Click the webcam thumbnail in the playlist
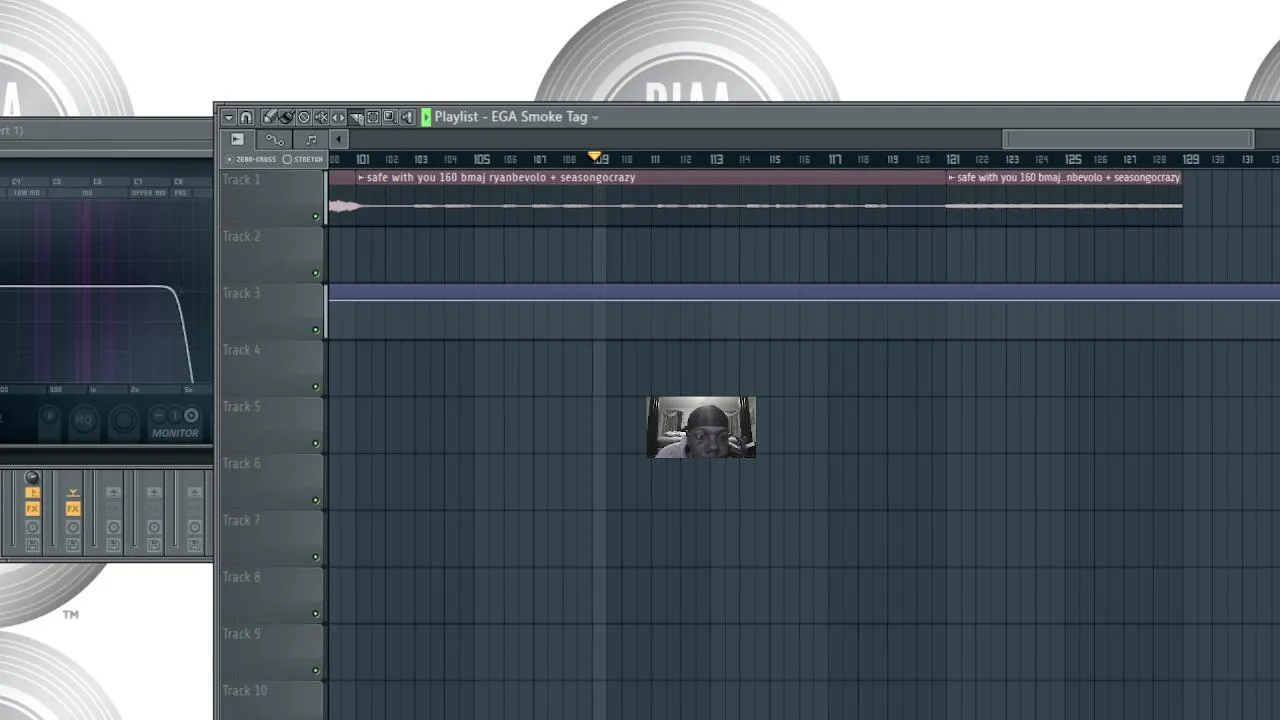The image size is (1280, 720). coord(701,427)
